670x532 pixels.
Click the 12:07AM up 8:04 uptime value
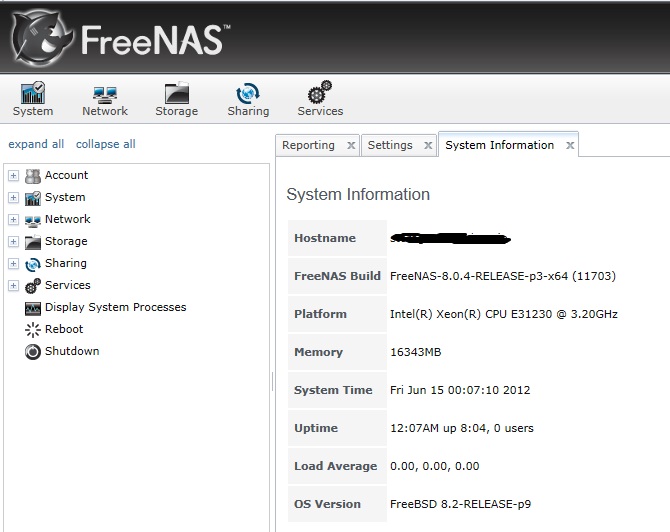(x=462, y=428)
